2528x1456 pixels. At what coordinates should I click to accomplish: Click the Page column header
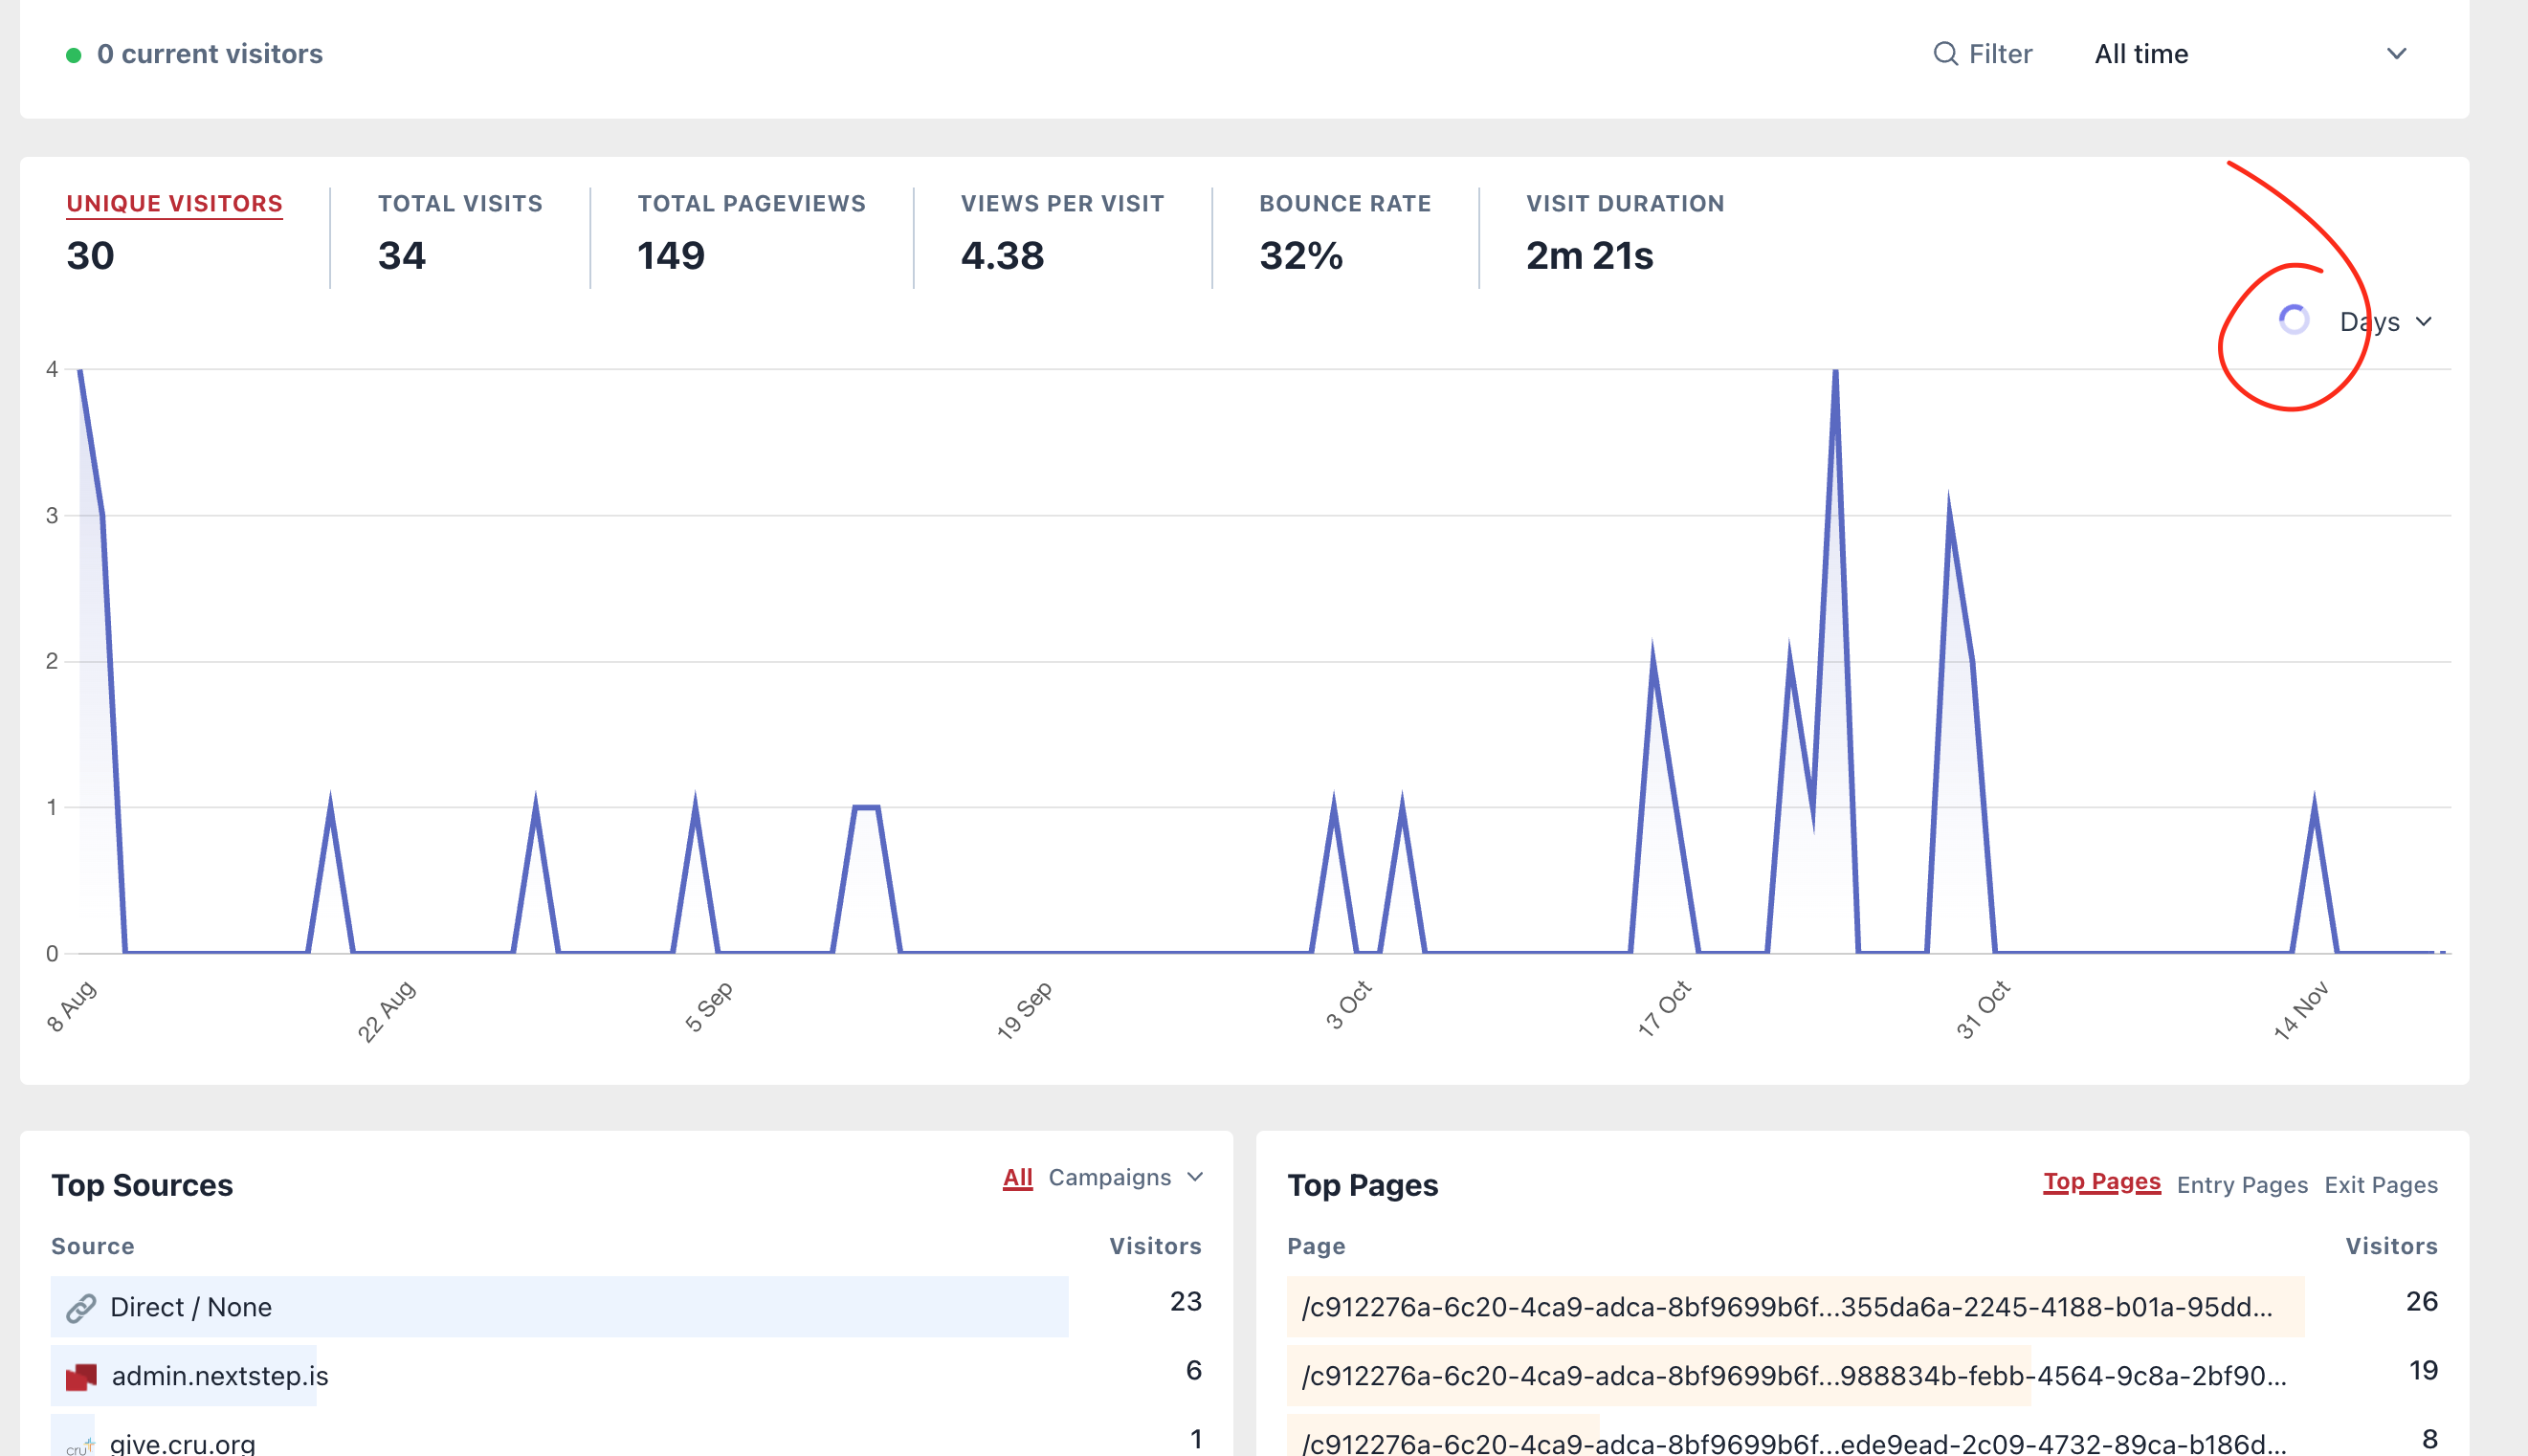pos(1316,1246)
